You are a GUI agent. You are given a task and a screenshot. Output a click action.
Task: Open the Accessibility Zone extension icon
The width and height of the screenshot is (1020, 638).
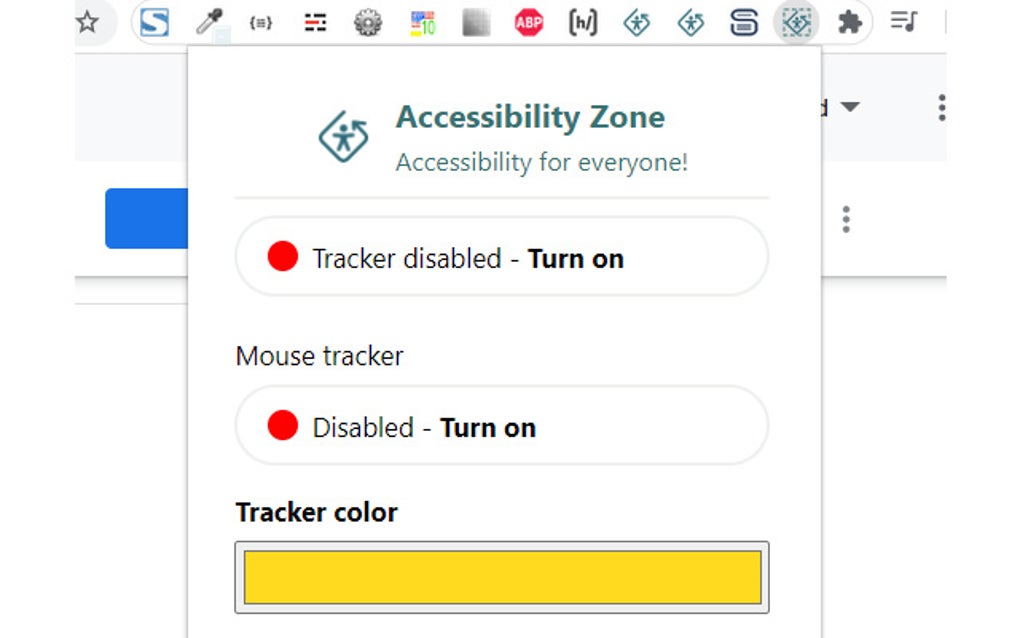click(x=796, y=23)
